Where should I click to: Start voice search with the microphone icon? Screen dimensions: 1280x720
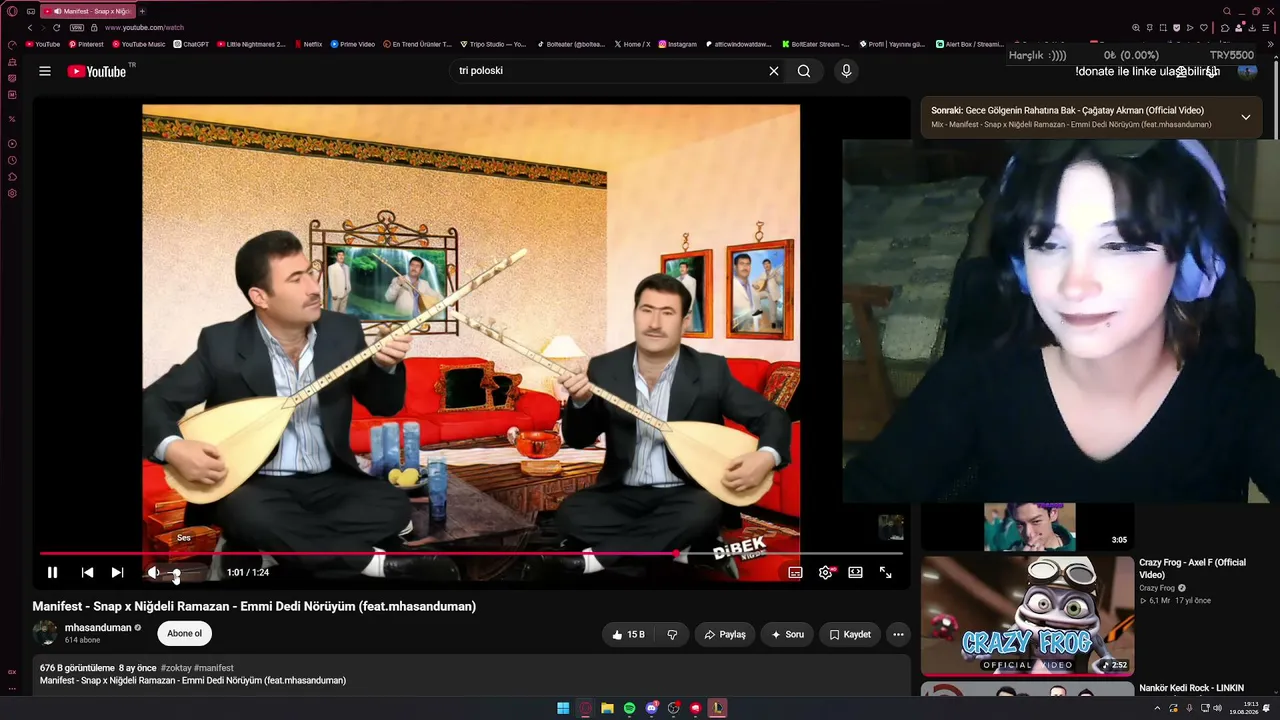pyautogui.click(x=846, y=71)
